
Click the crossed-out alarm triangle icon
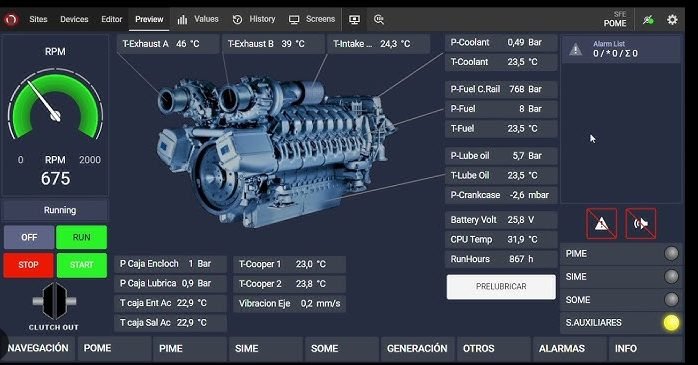point(601,223)
